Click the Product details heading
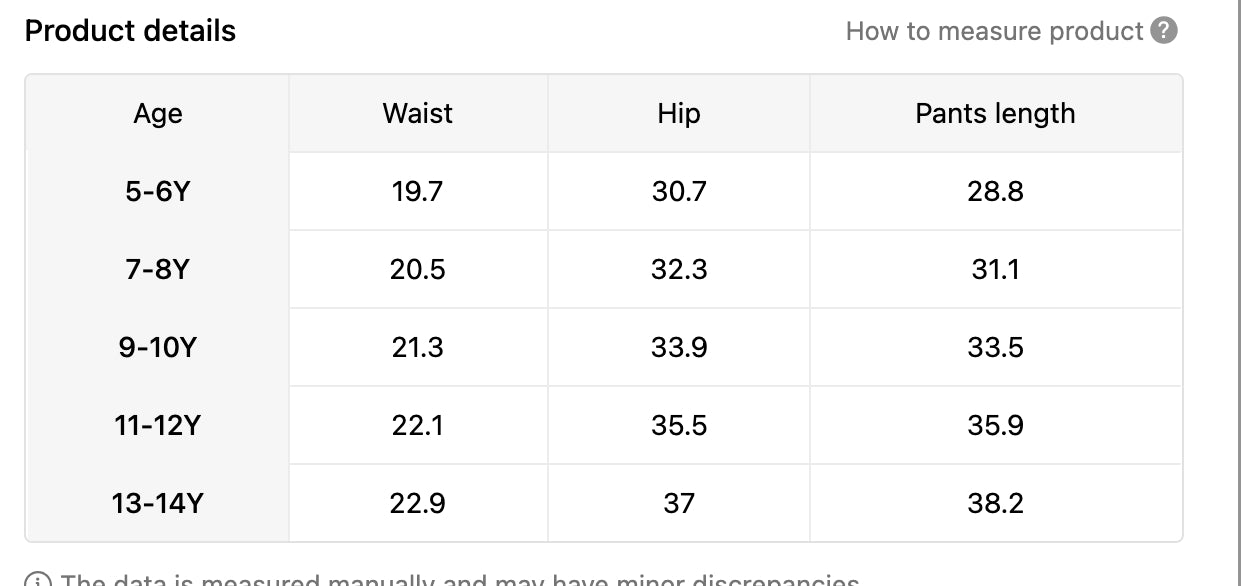This screenshot has height=586, width=1241. coord(130,31)
